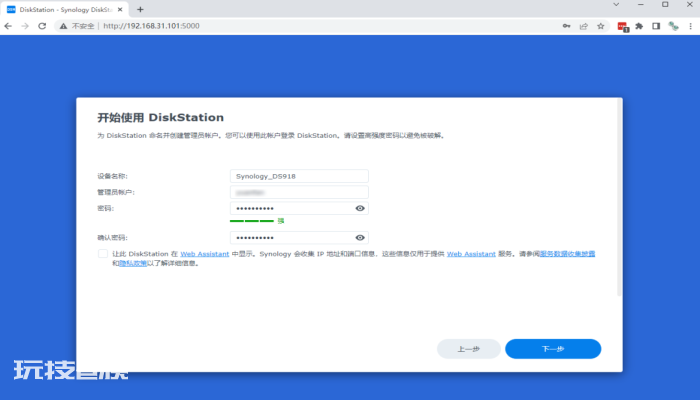Open the green profile extension icon
Viewport: 700px width, 400px height.
pos(673,26)
